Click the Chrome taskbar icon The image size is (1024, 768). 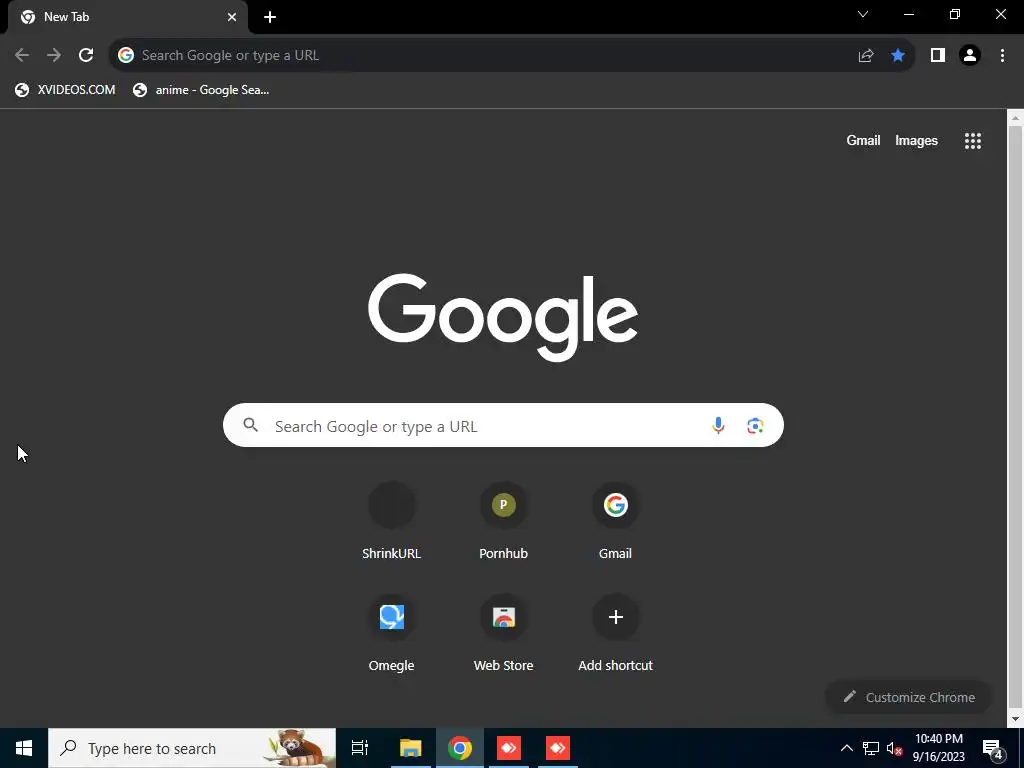pyautogui.click(x=460, y=748)
